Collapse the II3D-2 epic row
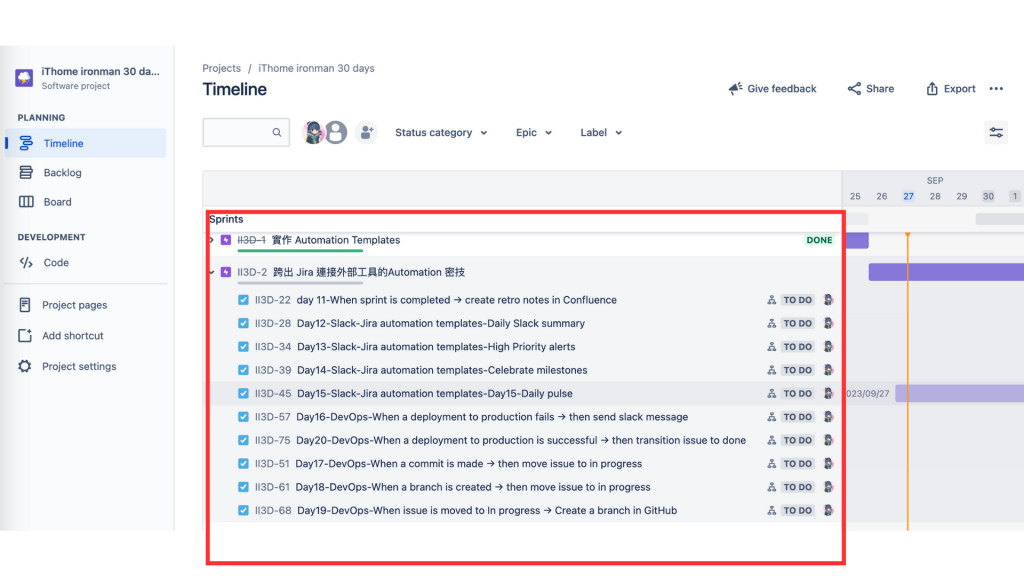Screen dimensions: 1024x576 pos(212,272)
